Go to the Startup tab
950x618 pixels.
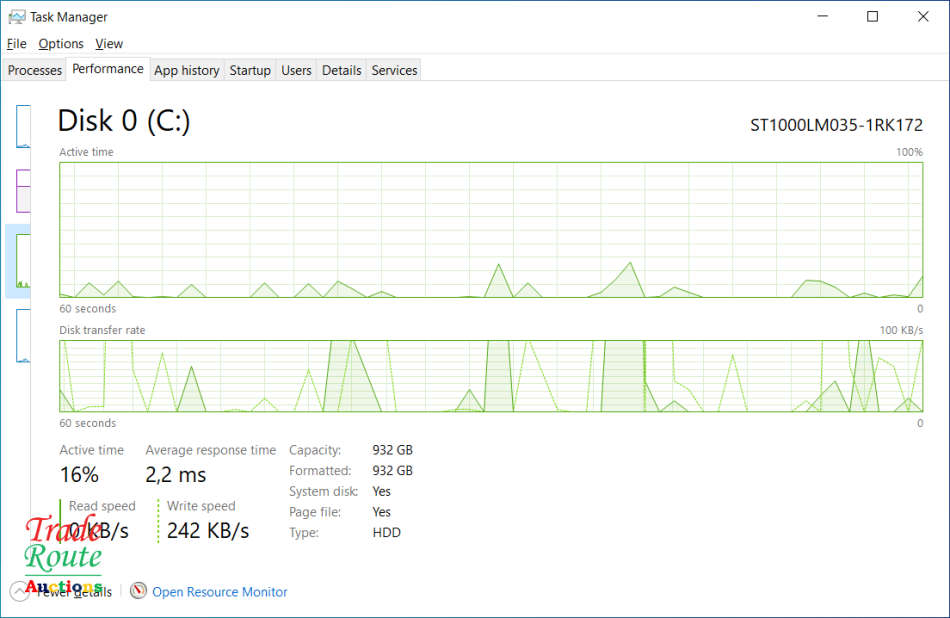coord(250,71)
